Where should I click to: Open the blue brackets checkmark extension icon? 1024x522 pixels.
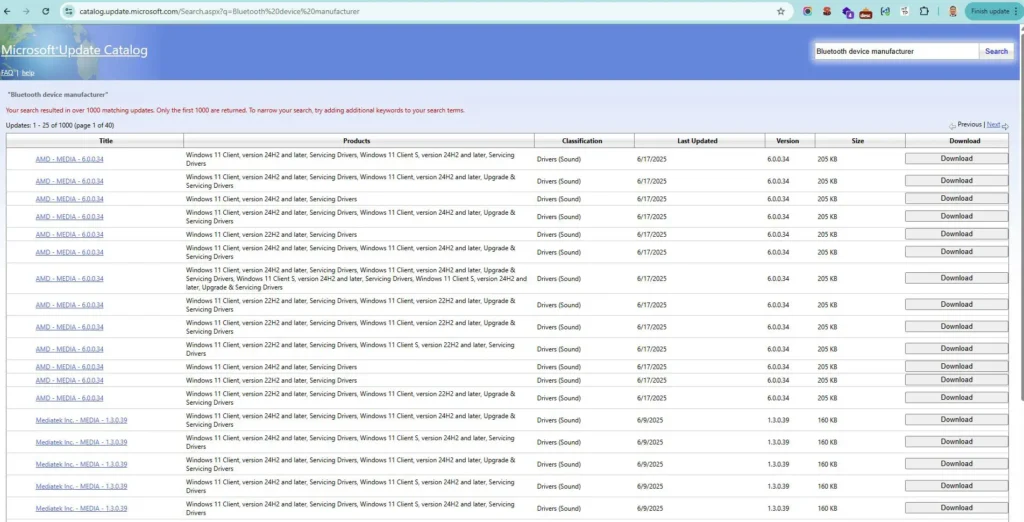click(x=886, y=11)
